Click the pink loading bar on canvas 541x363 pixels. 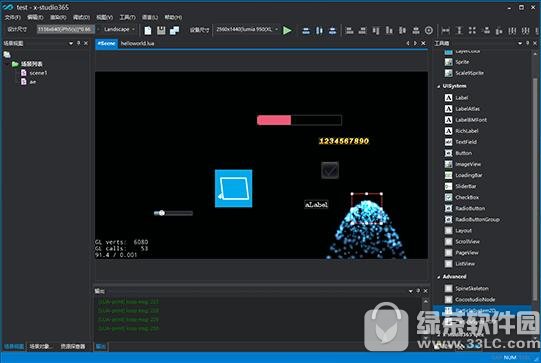click(299, 120)
